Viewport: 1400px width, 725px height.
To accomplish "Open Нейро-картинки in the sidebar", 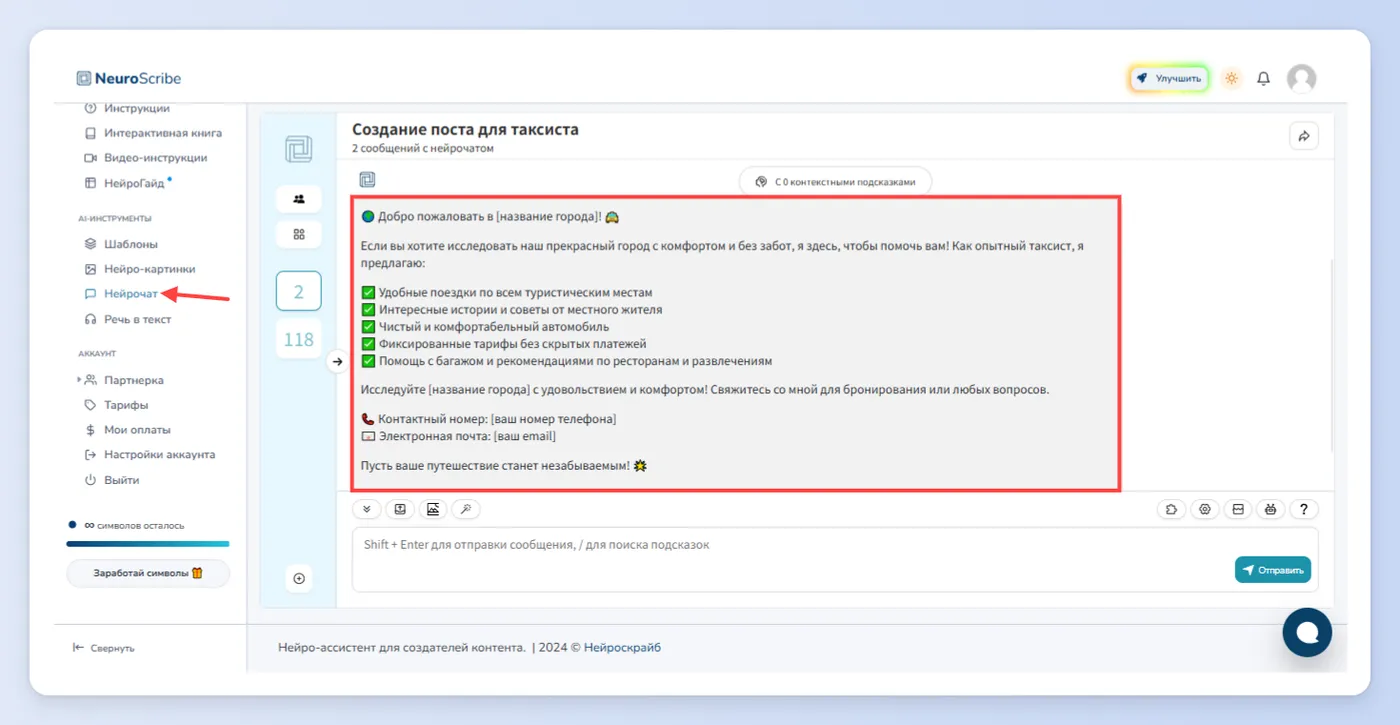I will tap(140, 269).
